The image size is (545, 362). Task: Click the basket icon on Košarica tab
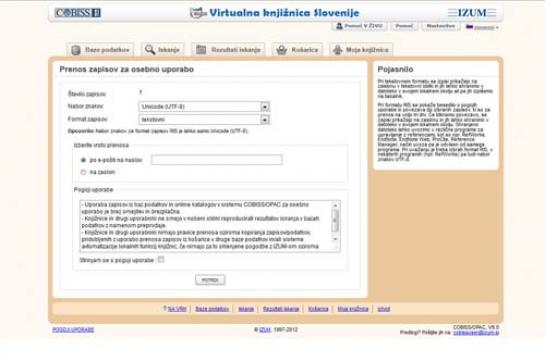coord(282,50)
